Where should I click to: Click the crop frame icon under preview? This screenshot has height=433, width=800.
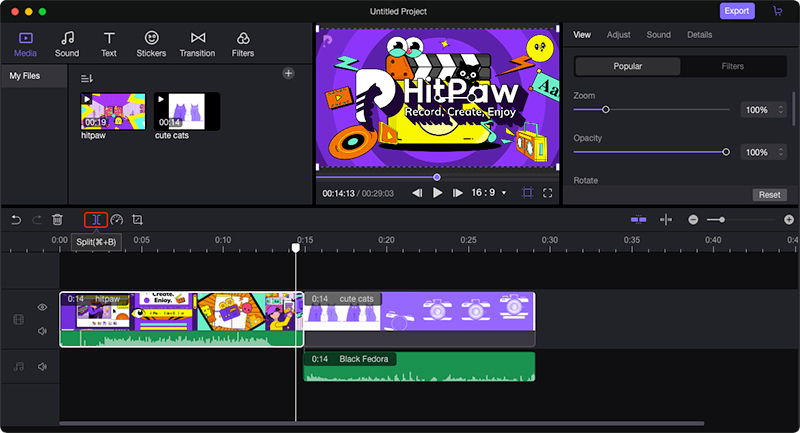pyautogui.click(x=528, y=193)
